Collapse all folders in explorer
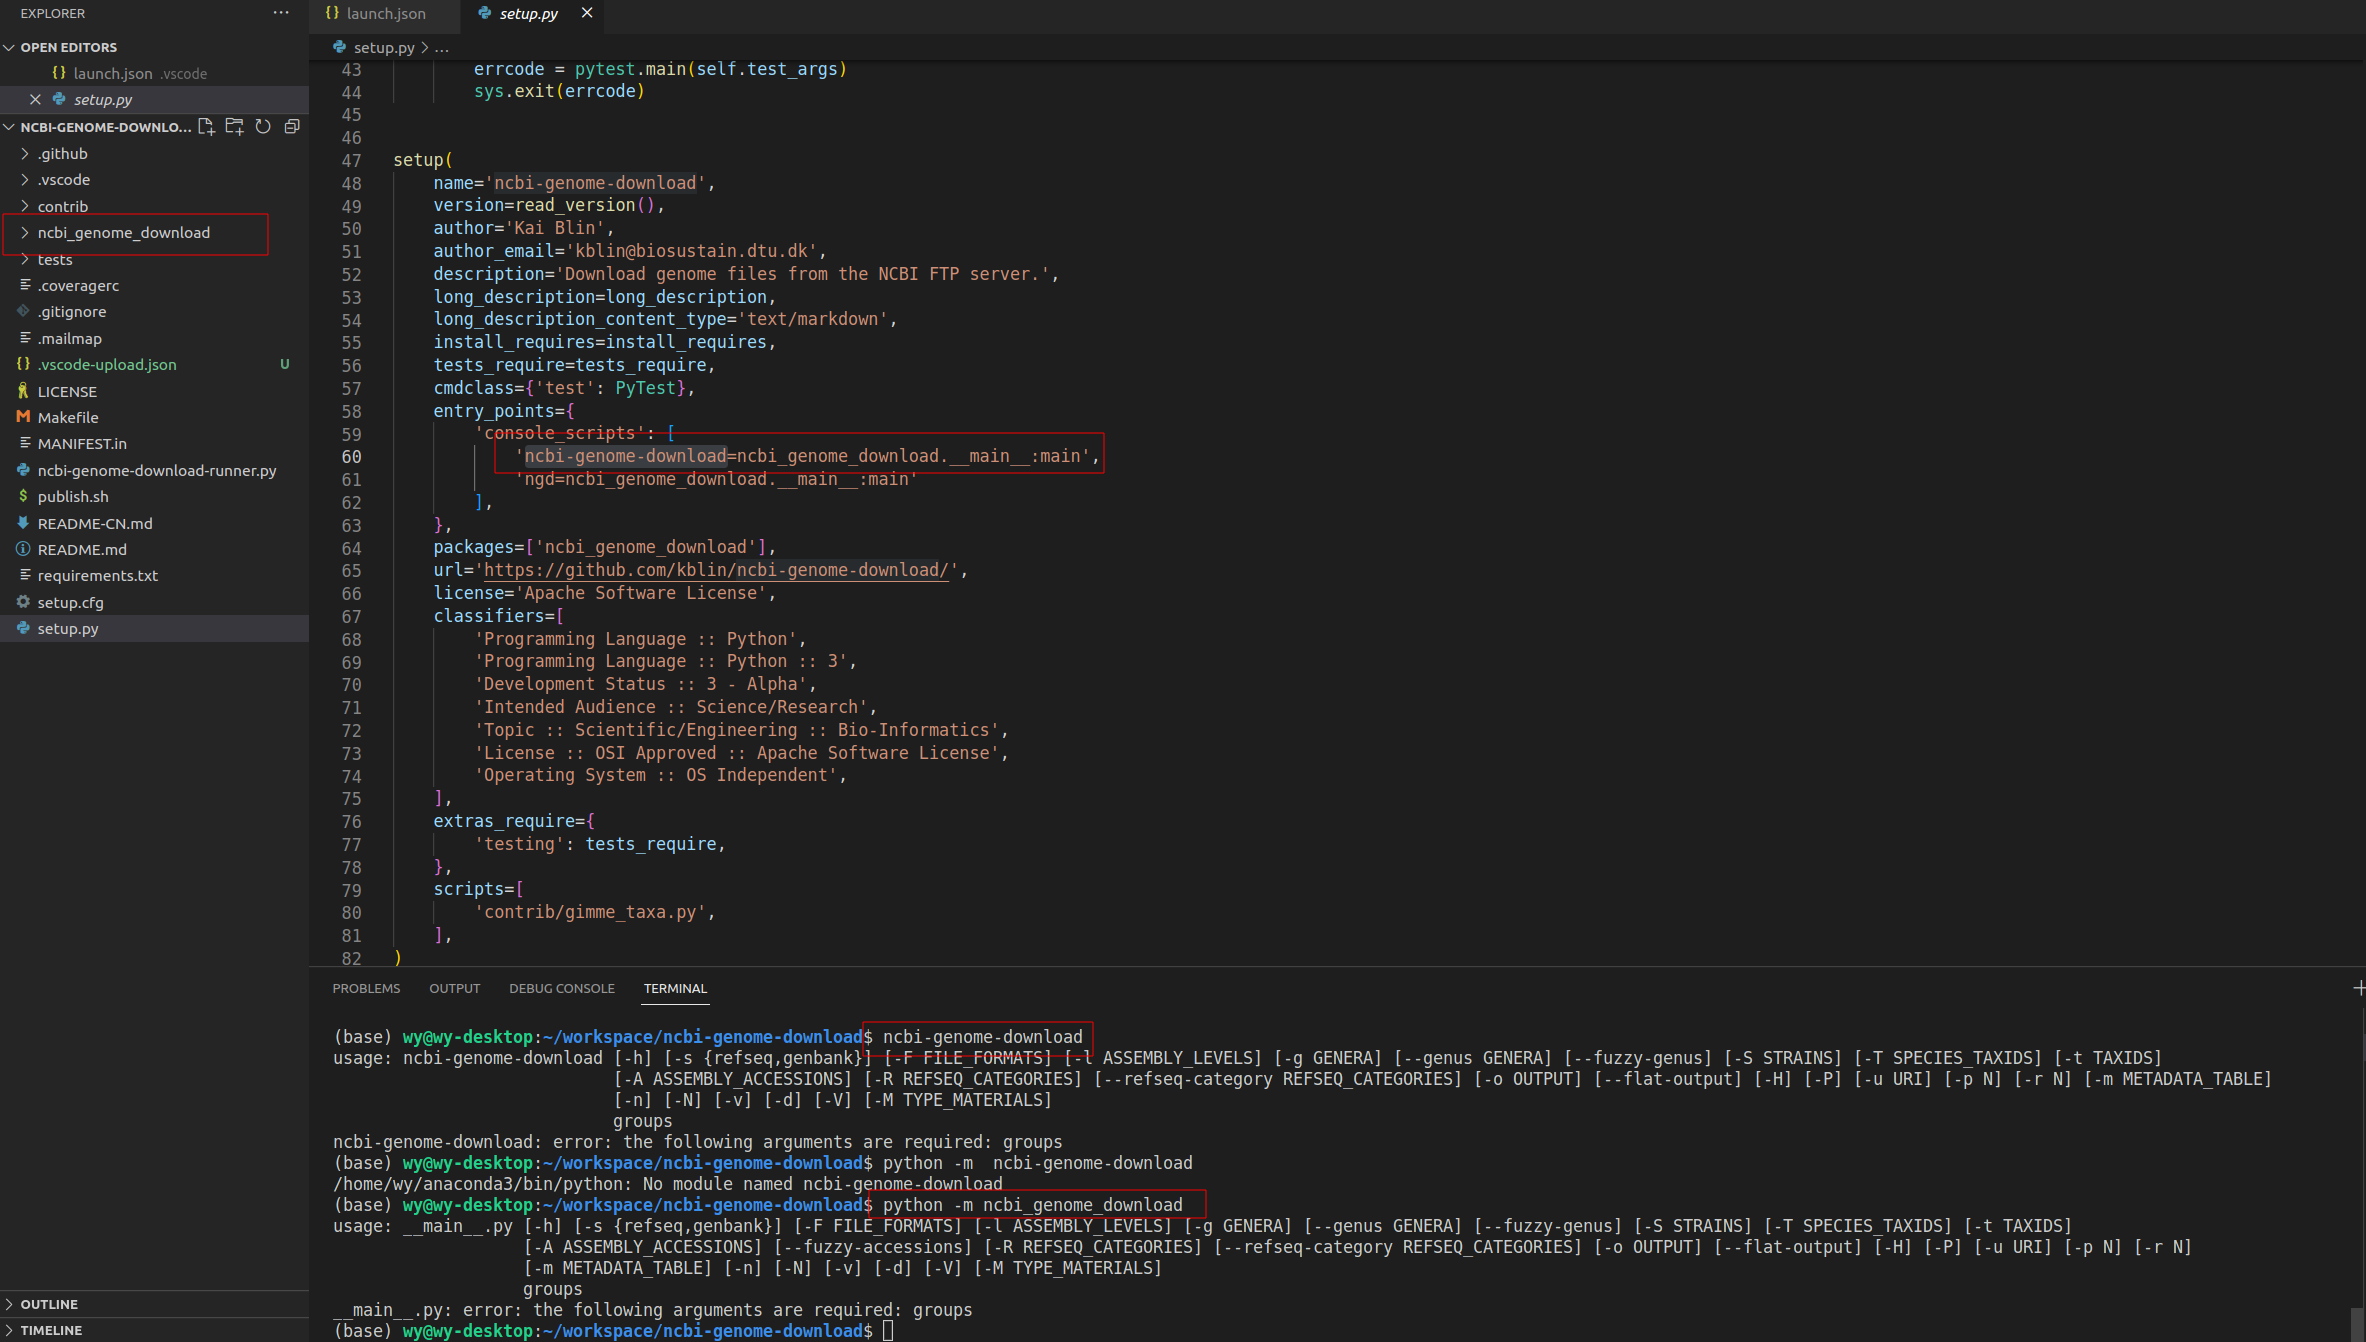Viewport: 2366px width, 1342px height. 292,127
